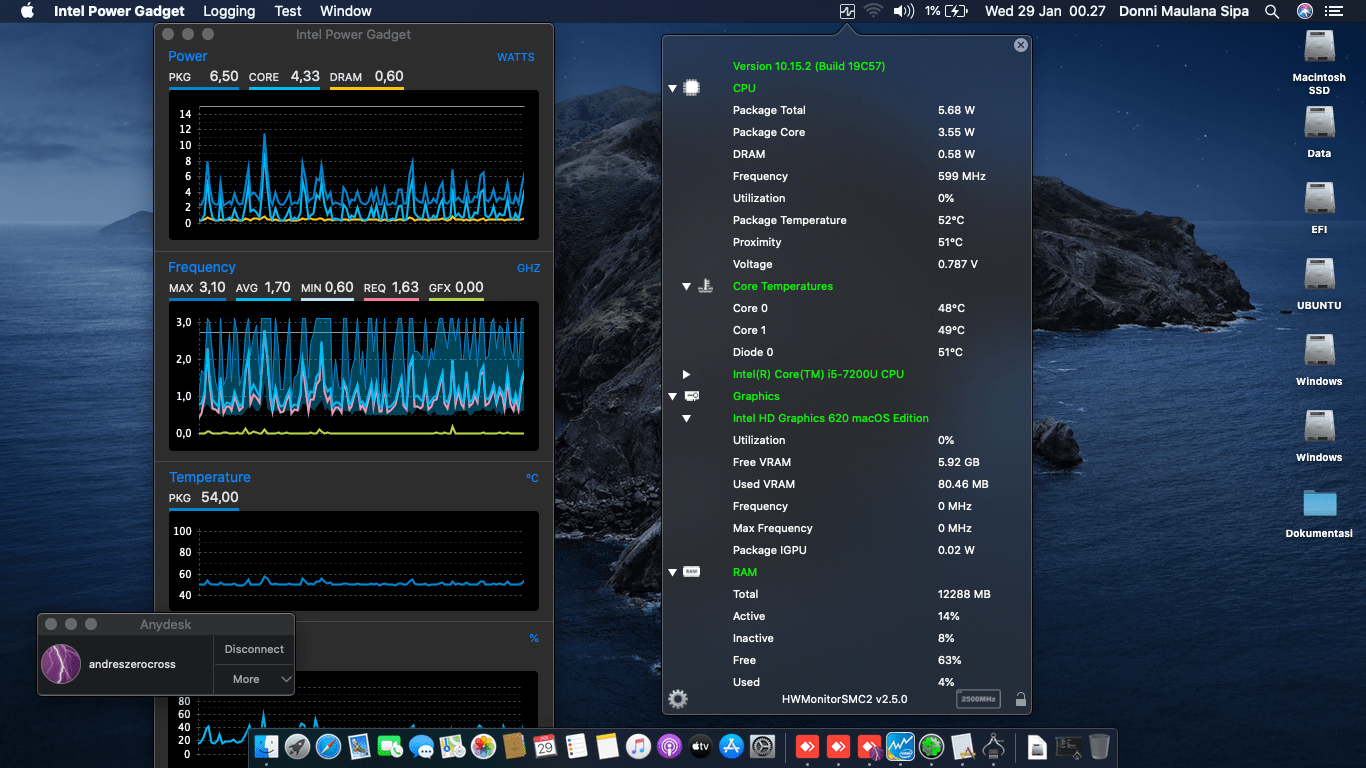
Task: Open the Intel Power Gadget menu
Action: (x=119, y=11)
